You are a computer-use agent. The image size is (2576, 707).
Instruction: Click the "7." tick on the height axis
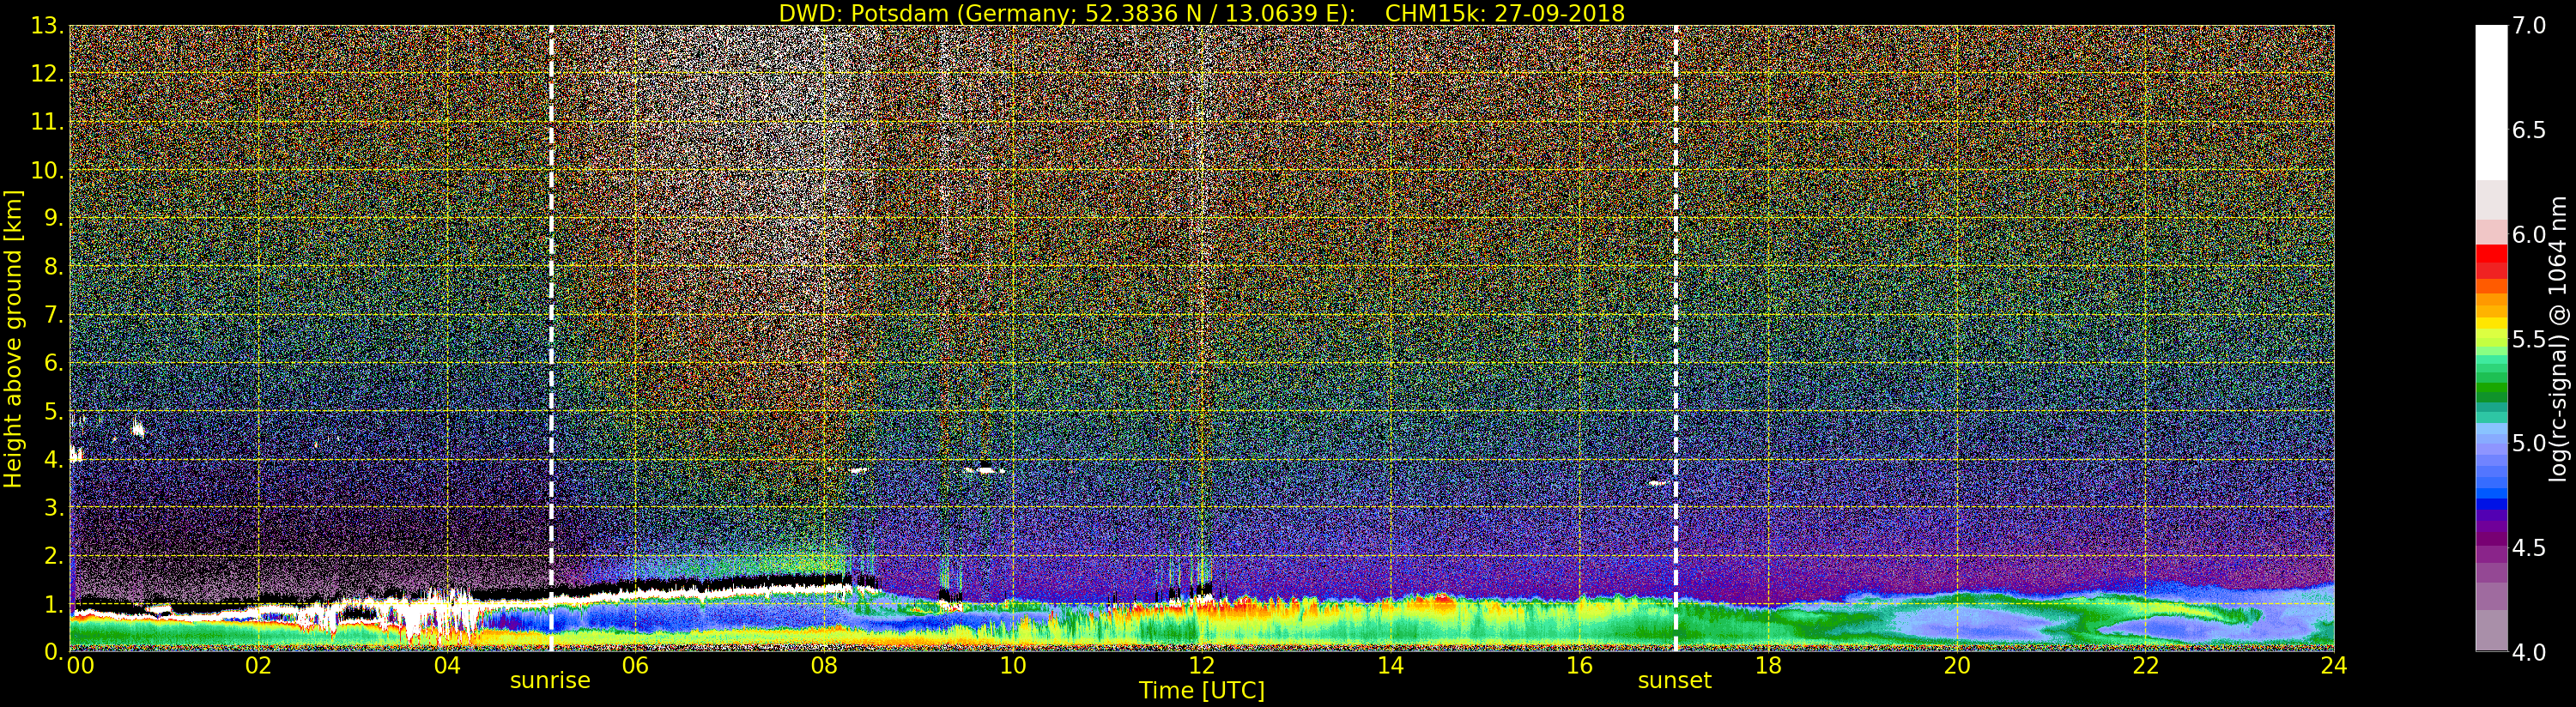coord(54,315)
